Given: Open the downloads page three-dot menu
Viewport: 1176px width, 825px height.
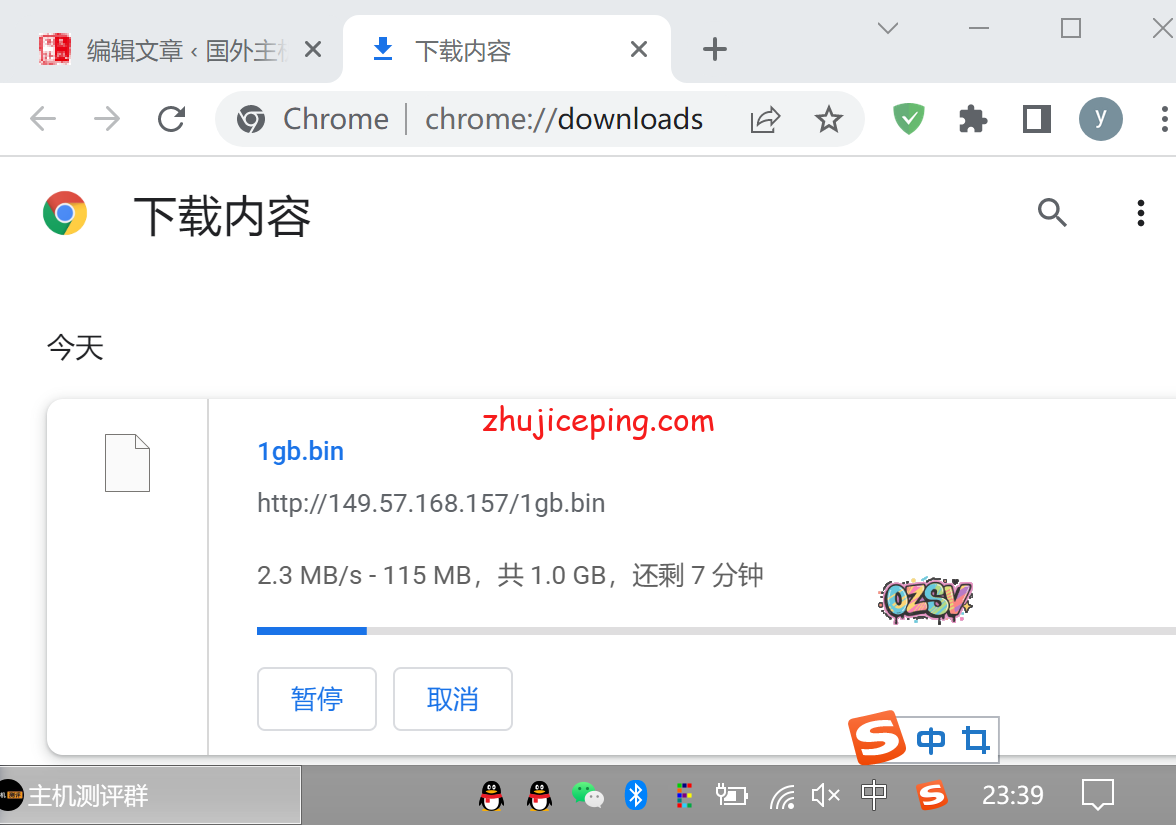Looking at the screenshot, I should coord(1140,213).
